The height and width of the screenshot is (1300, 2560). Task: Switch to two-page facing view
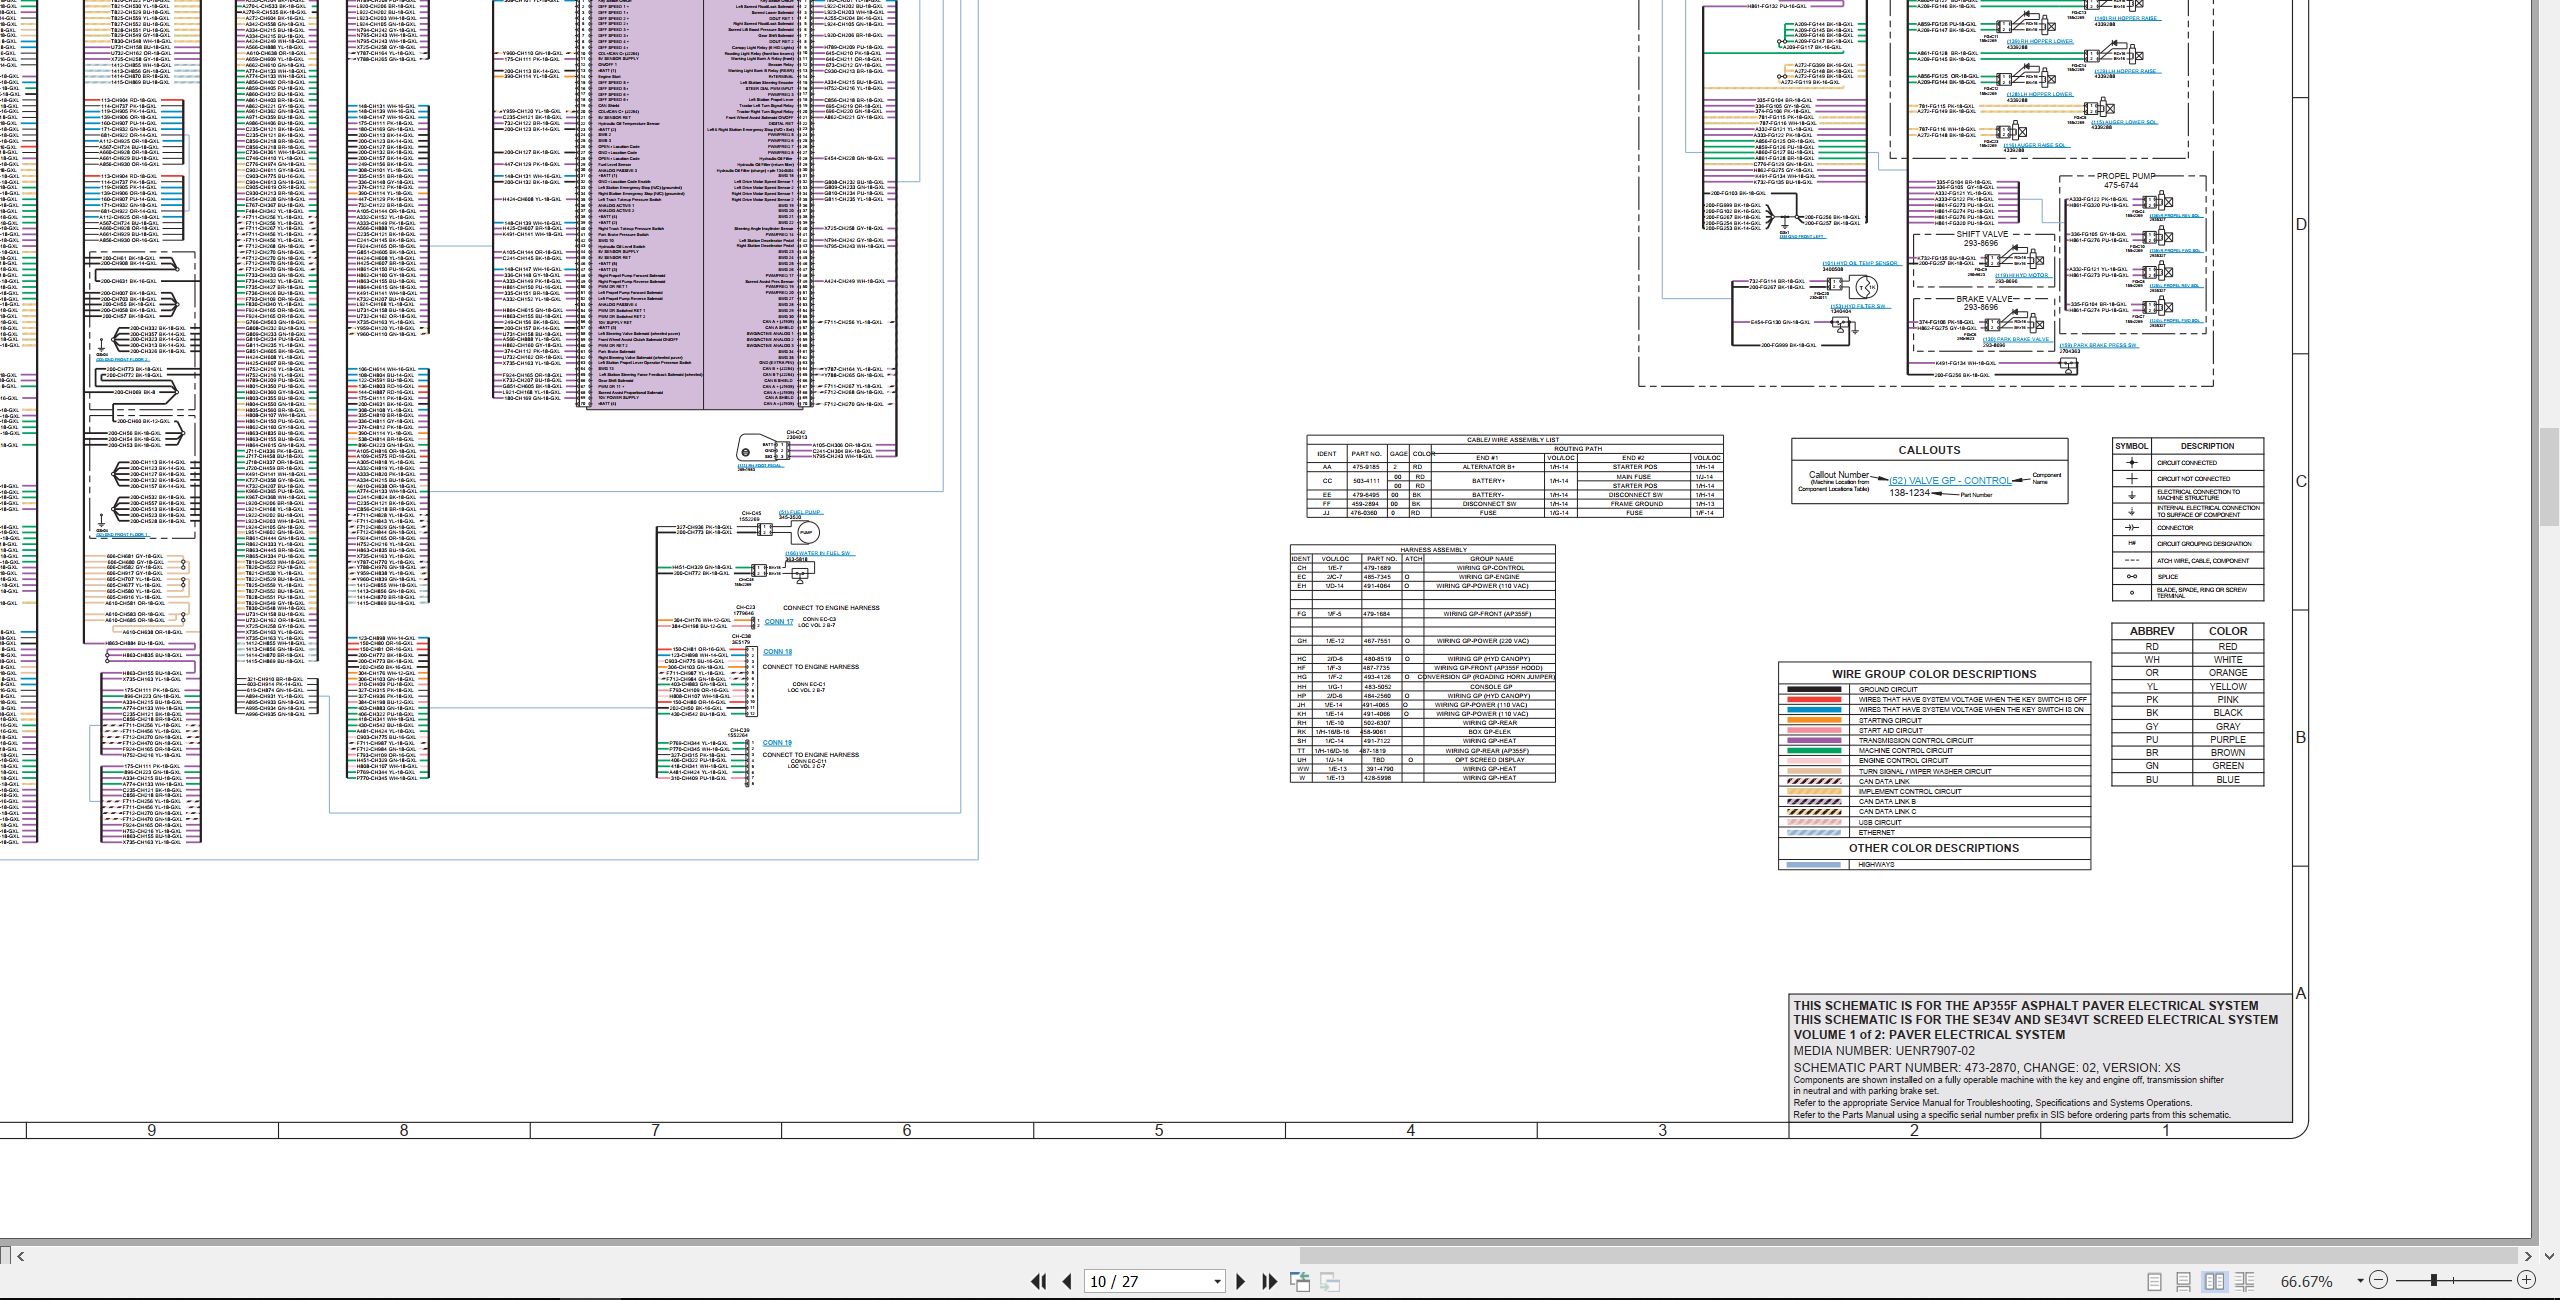tap(2214, 1281)
